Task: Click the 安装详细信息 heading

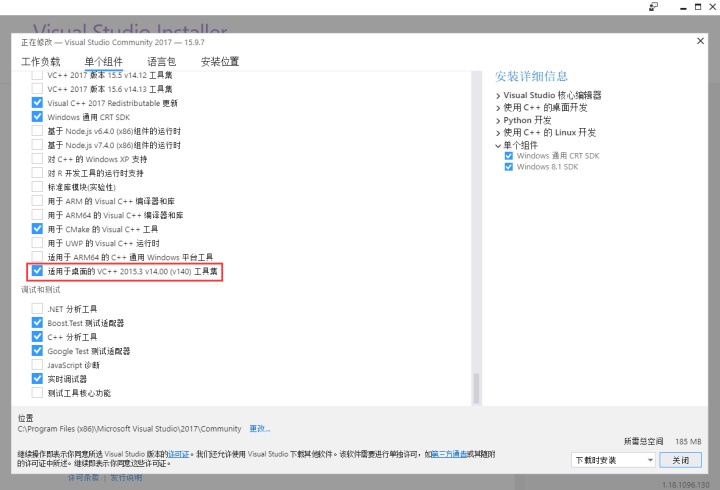Action: 531,76
